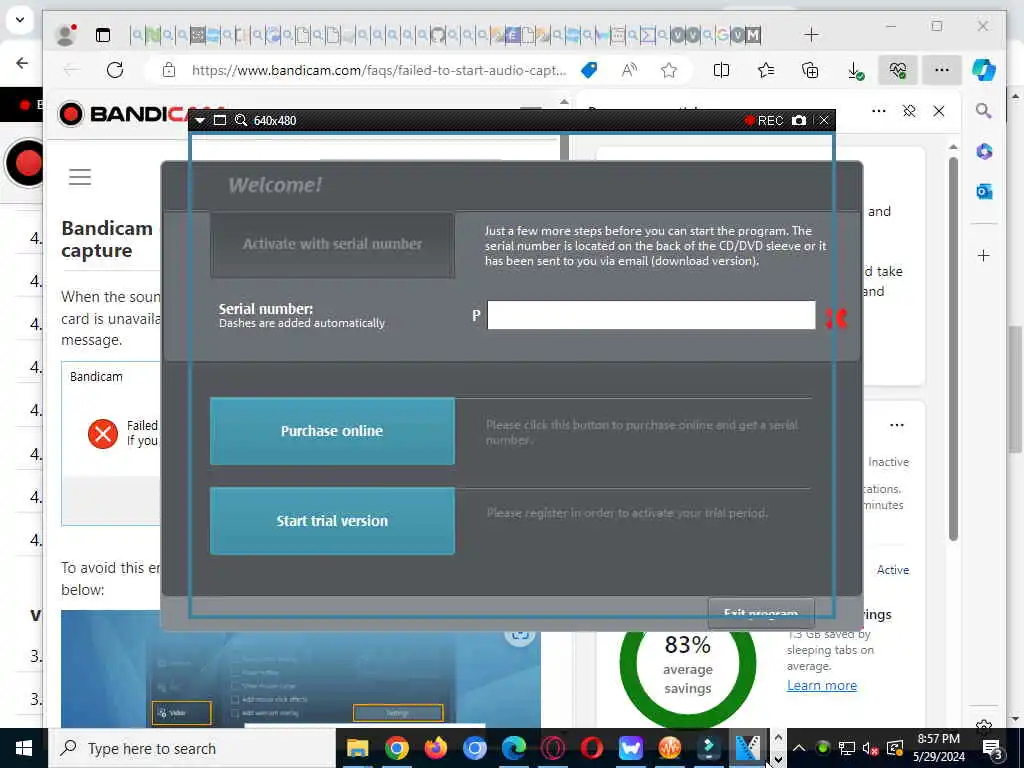The image size is (1024, 768).
Task: Click the Learn more link
Action: (x=822, y=685)
